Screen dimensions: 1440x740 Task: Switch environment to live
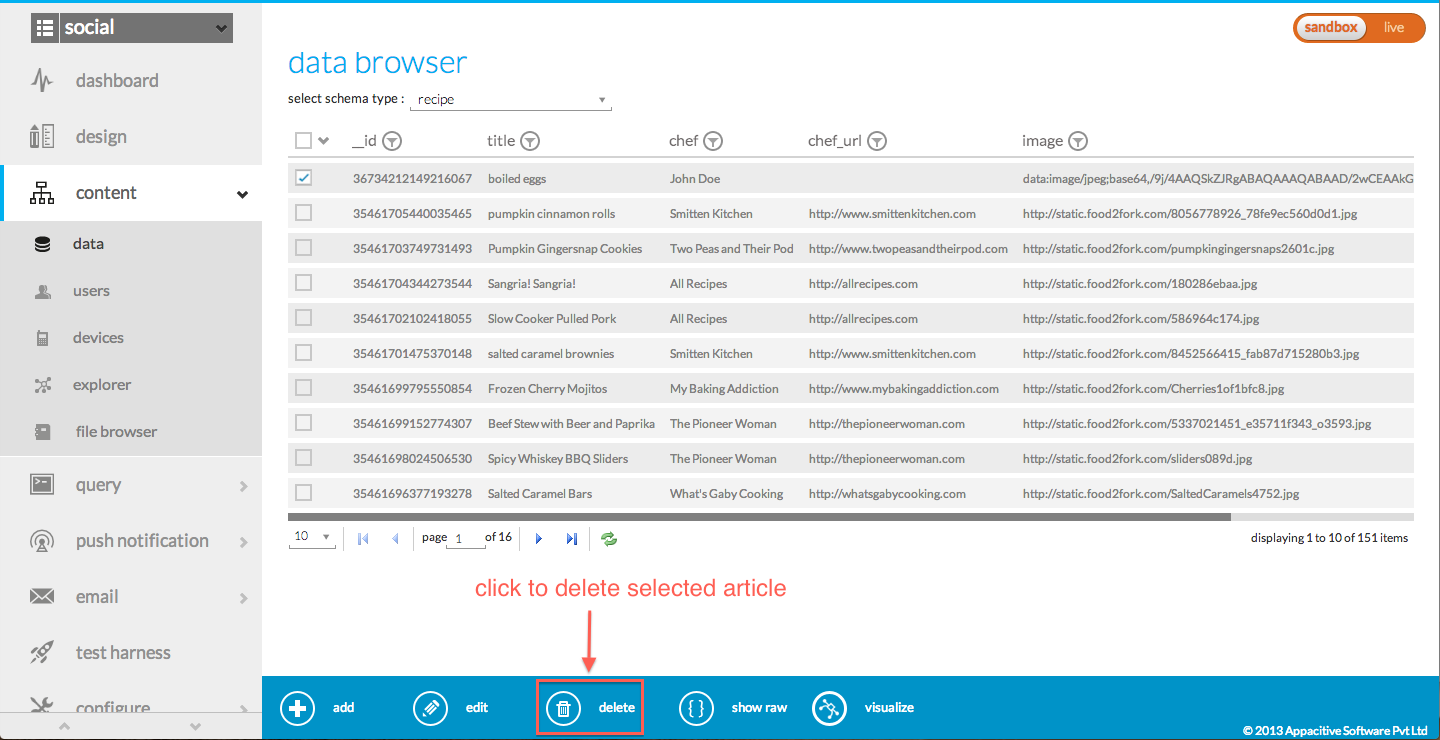1394,28
